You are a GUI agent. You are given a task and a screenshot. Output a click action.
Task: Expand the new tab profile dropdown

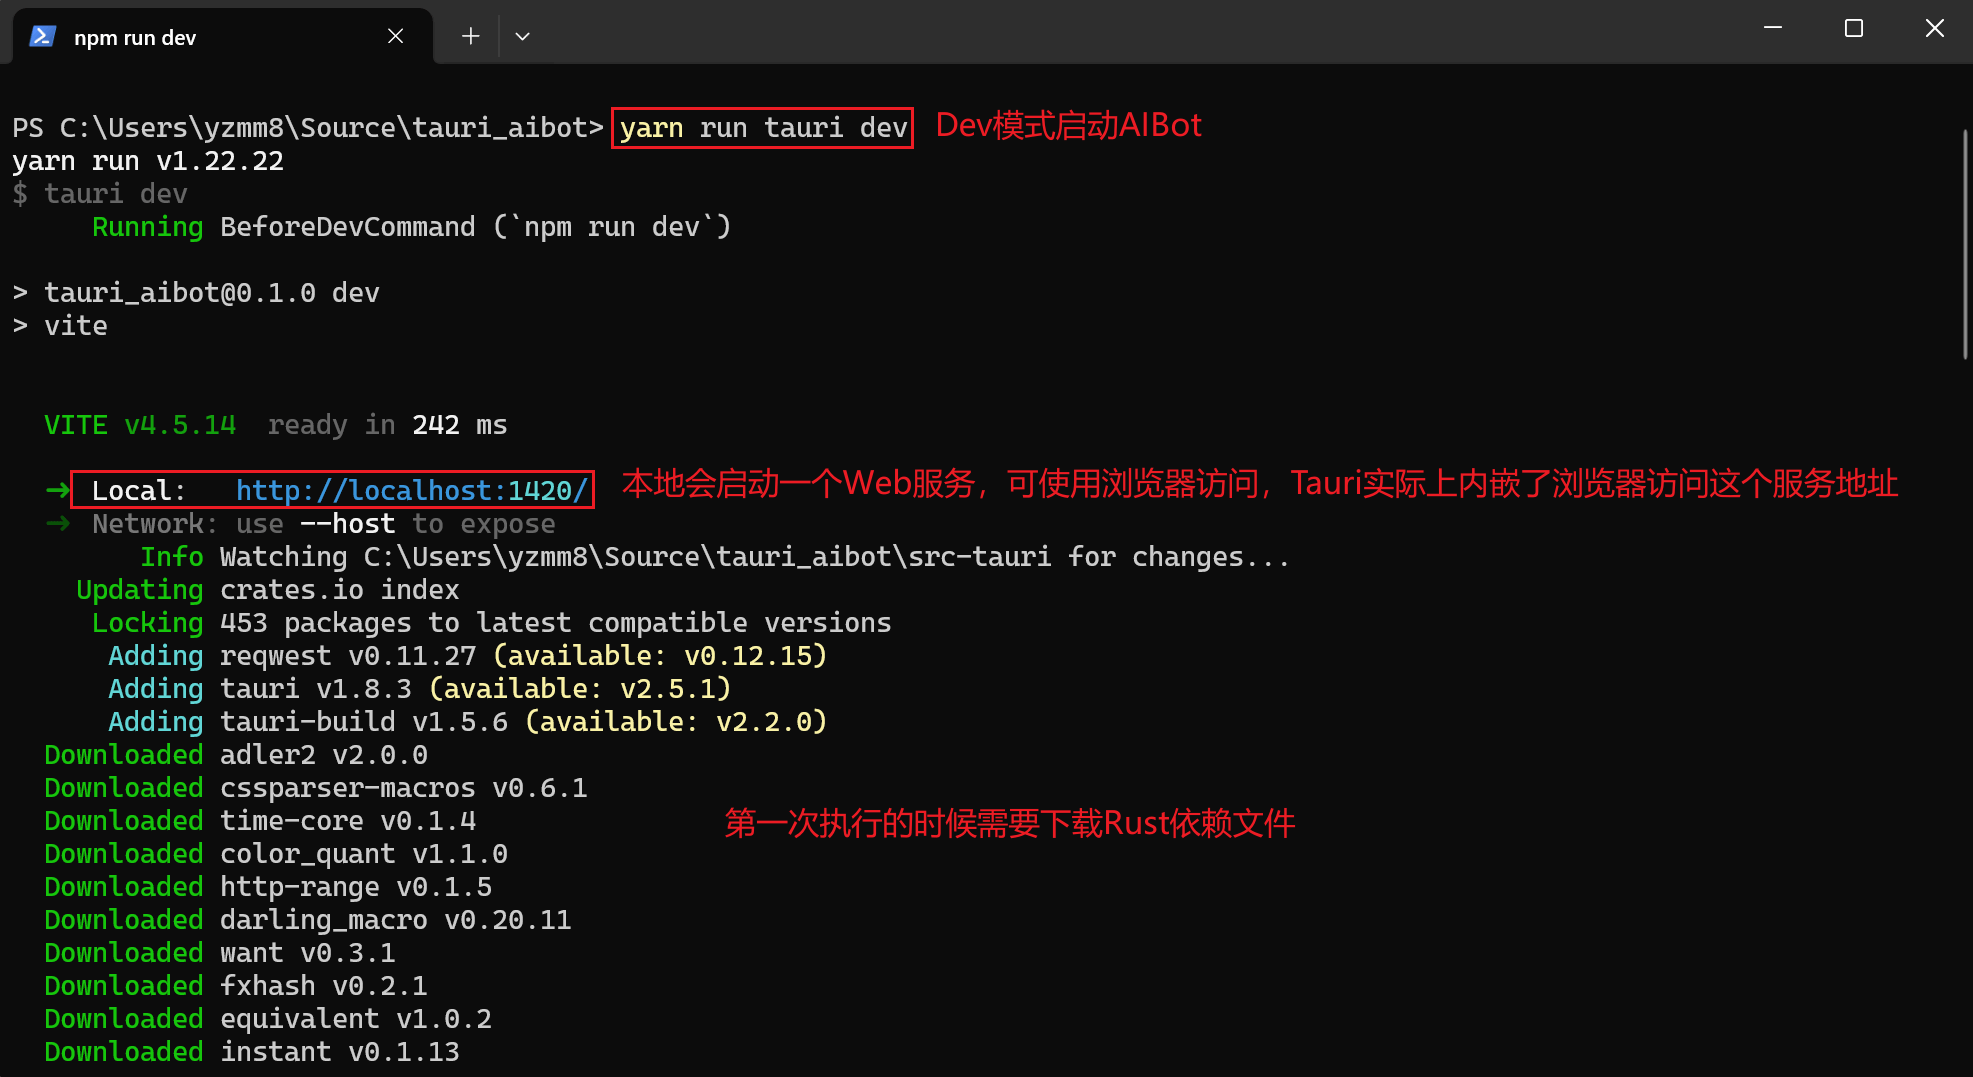522,36
